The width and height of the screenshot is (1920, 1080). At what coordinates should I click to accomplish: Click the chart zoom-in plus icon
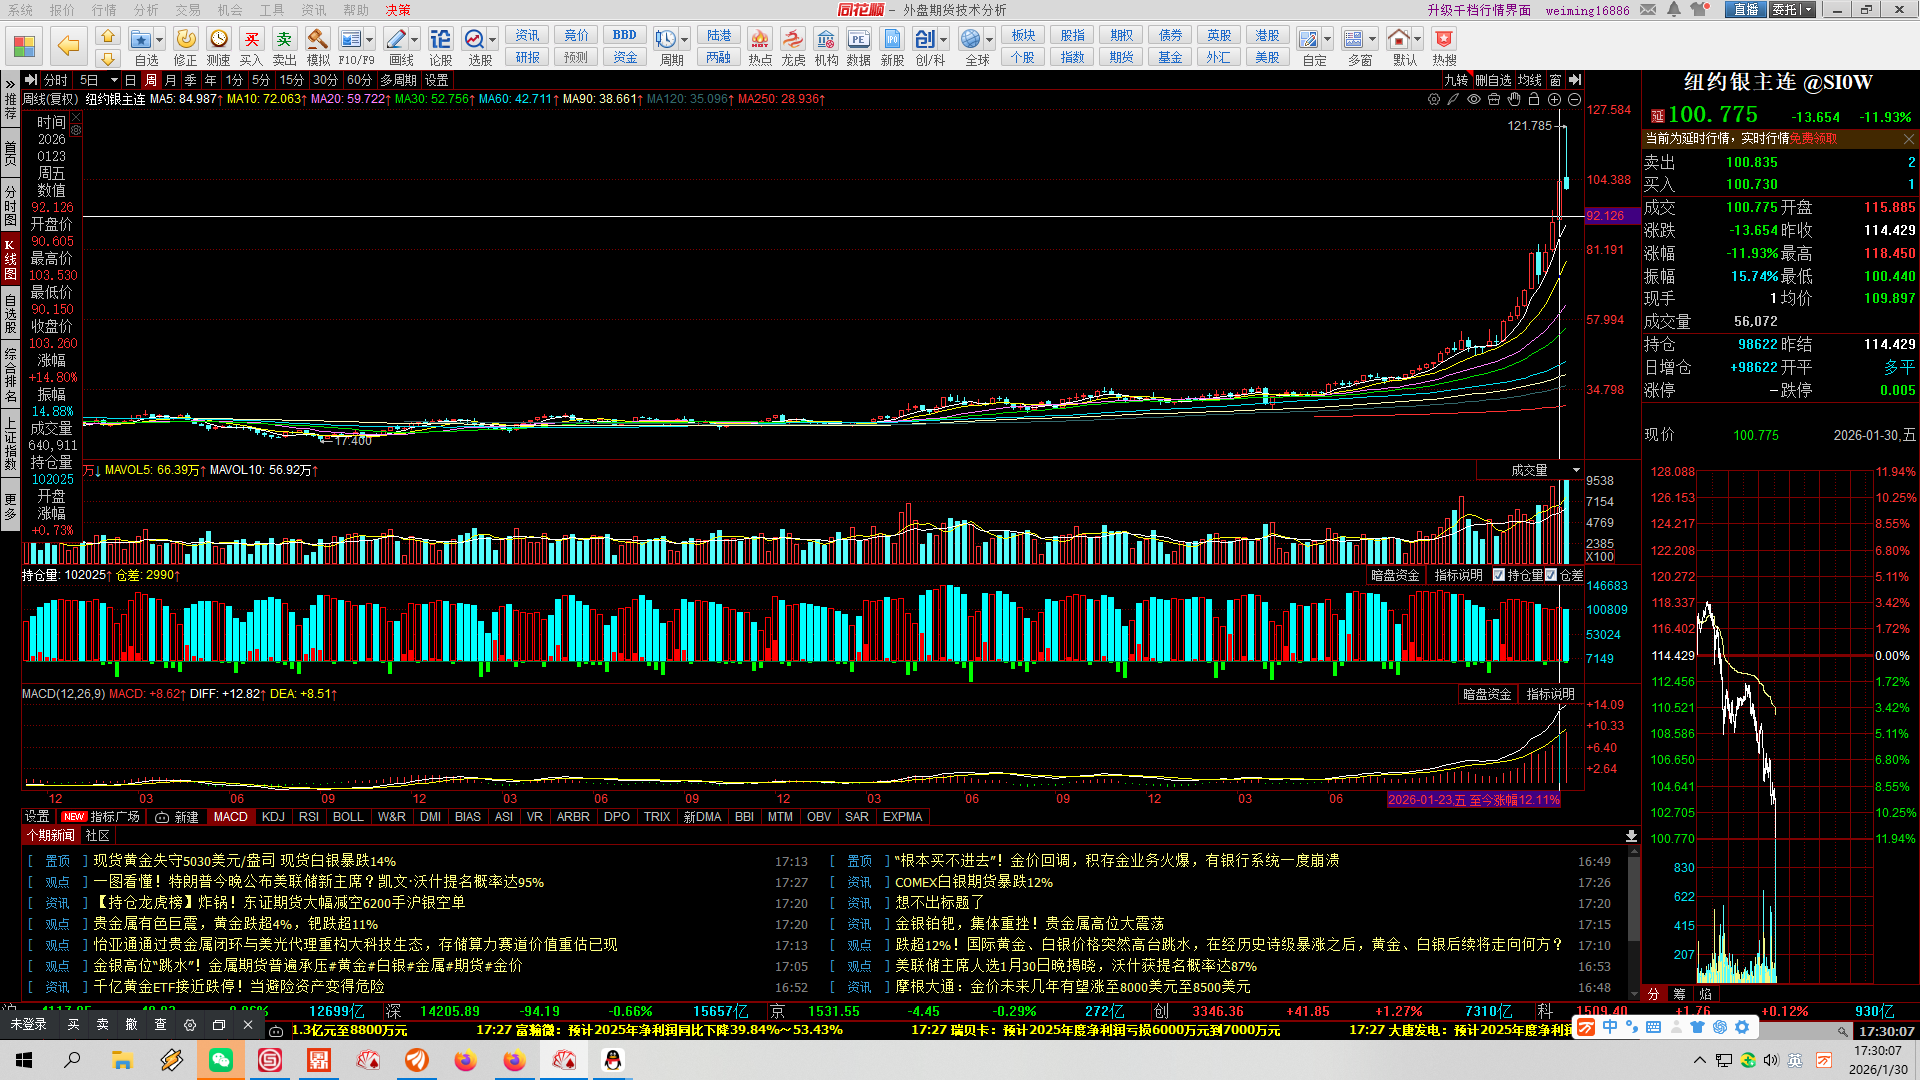1554,100
